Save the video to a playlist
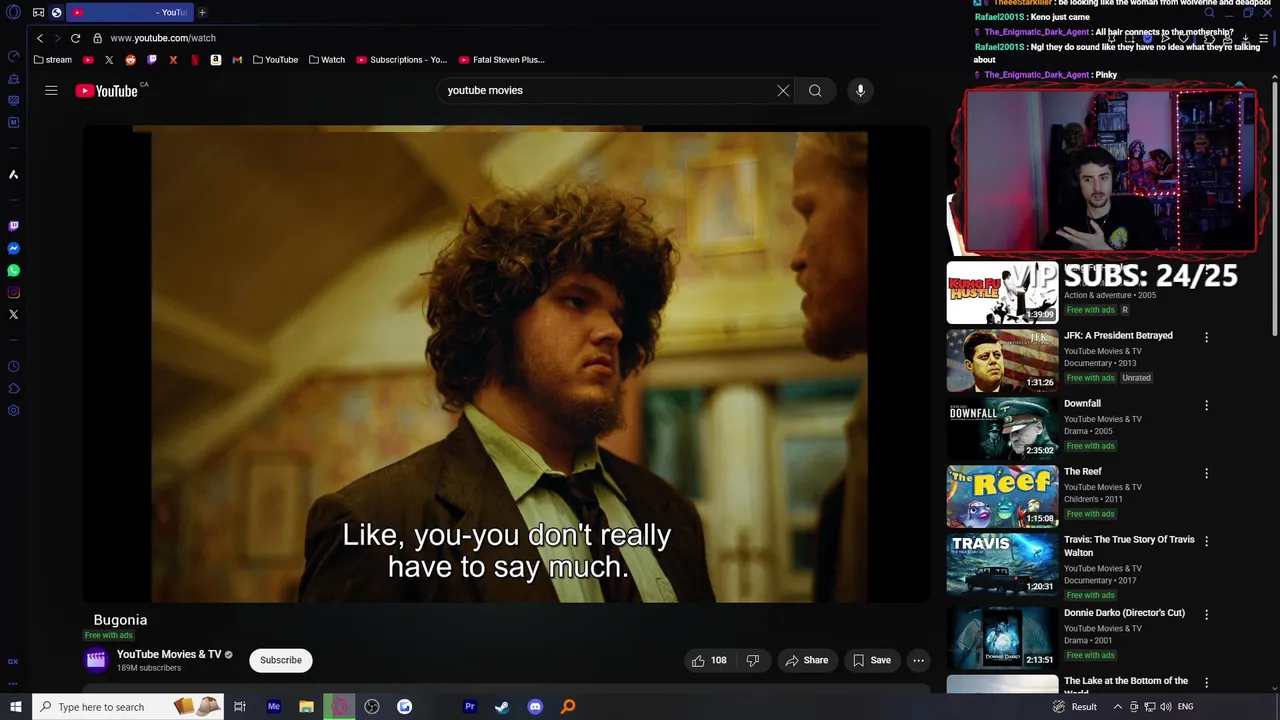This screenshot has height=720, width=1280. point(871,660)
